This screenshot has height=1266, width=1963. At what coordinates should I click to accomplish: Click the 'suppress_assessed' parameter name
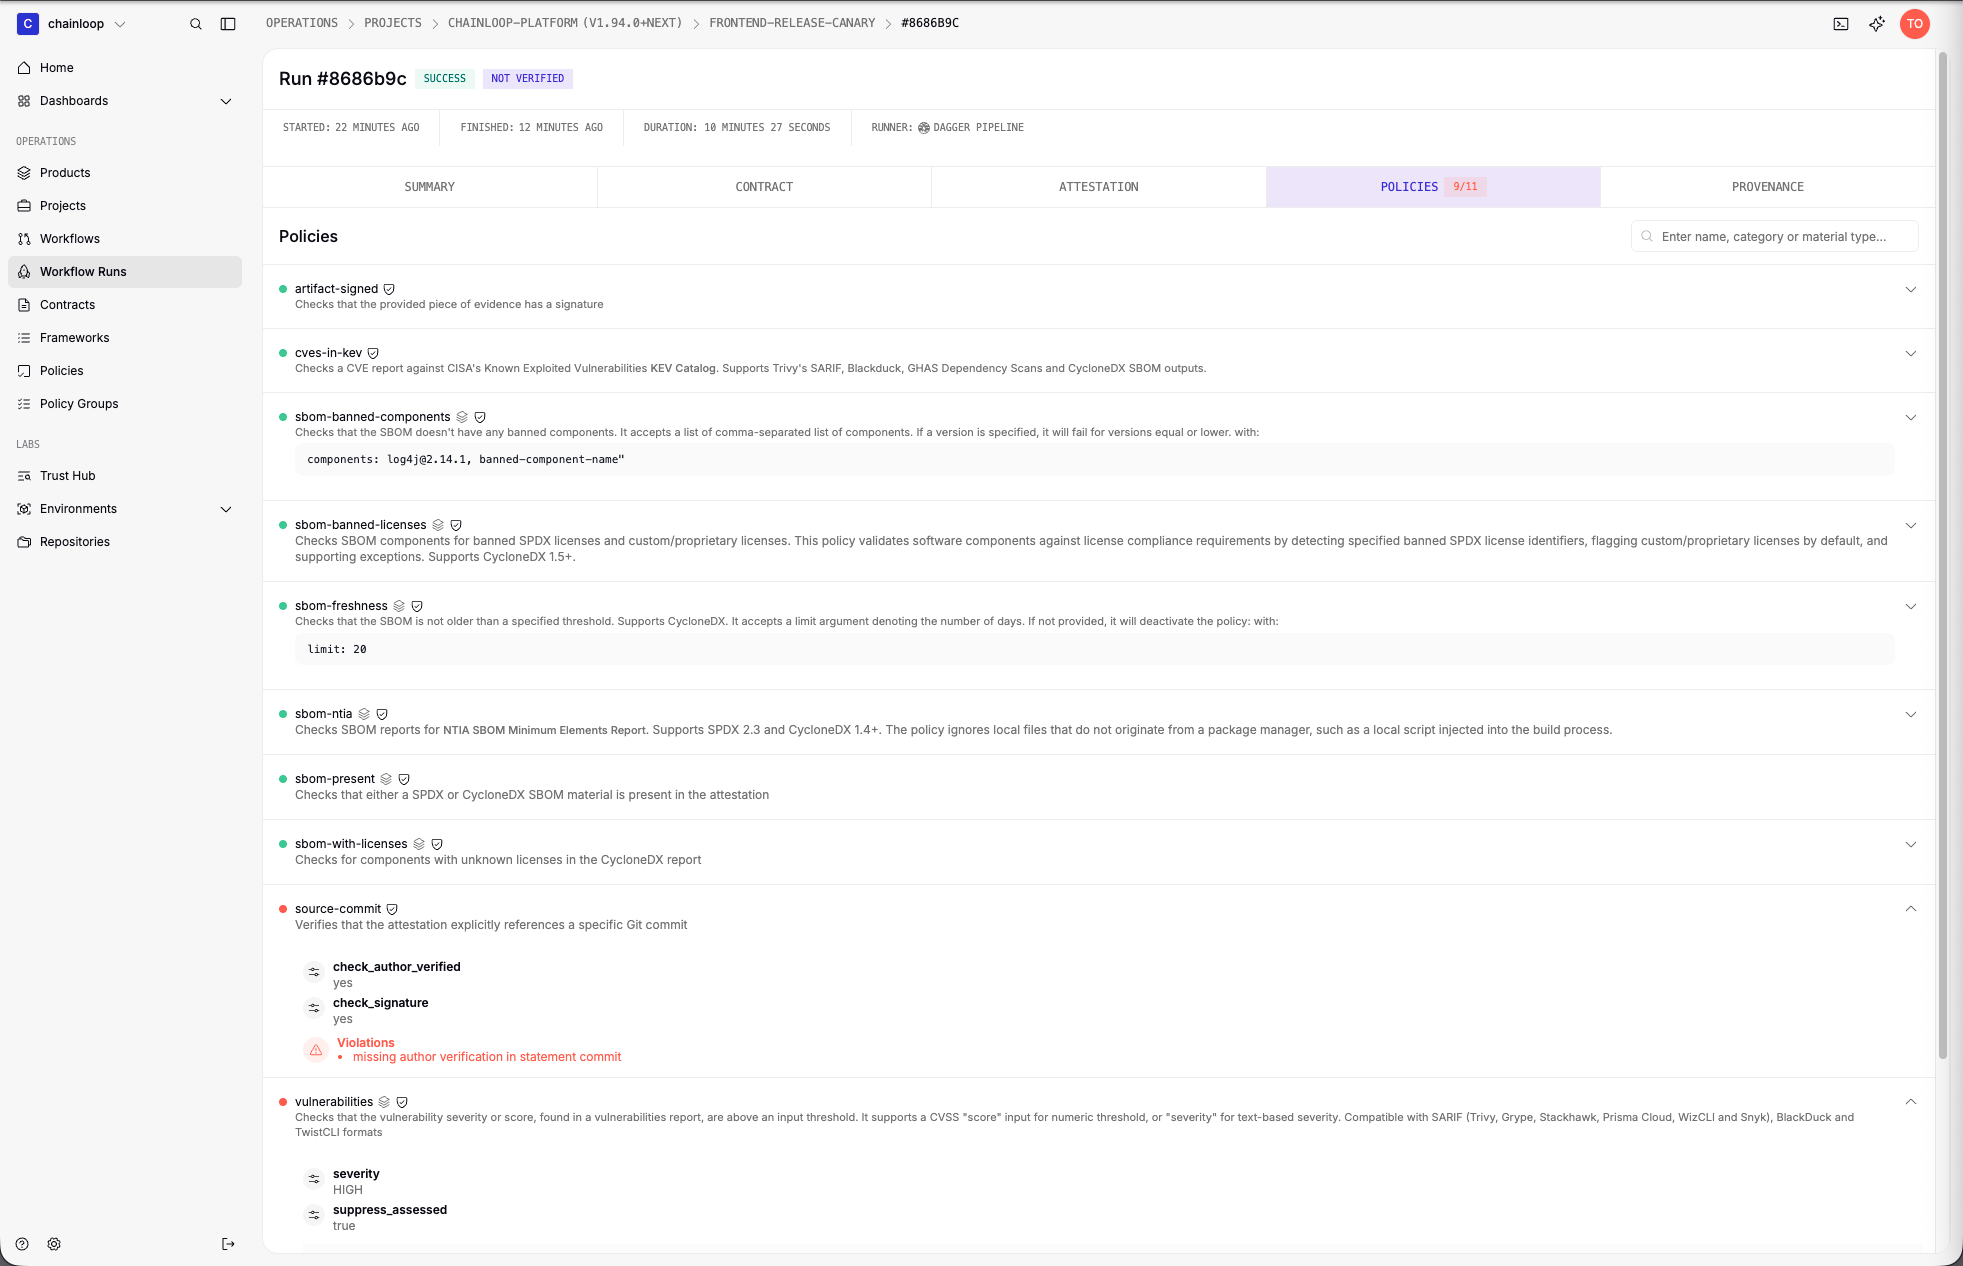(390, 1210)
